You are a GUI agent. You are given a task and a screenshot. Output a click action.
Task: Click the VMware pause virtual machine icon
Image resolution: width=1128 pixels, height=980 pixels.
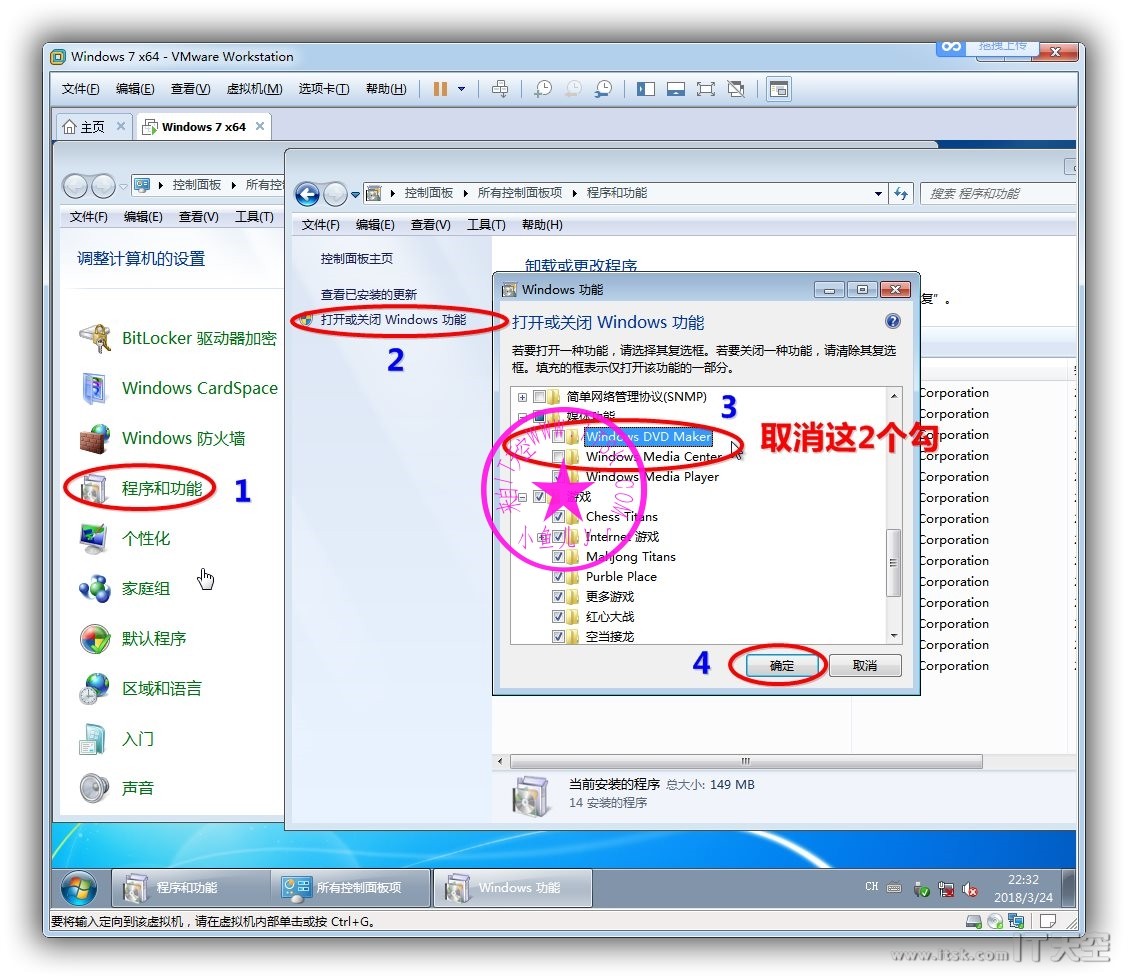440,89
